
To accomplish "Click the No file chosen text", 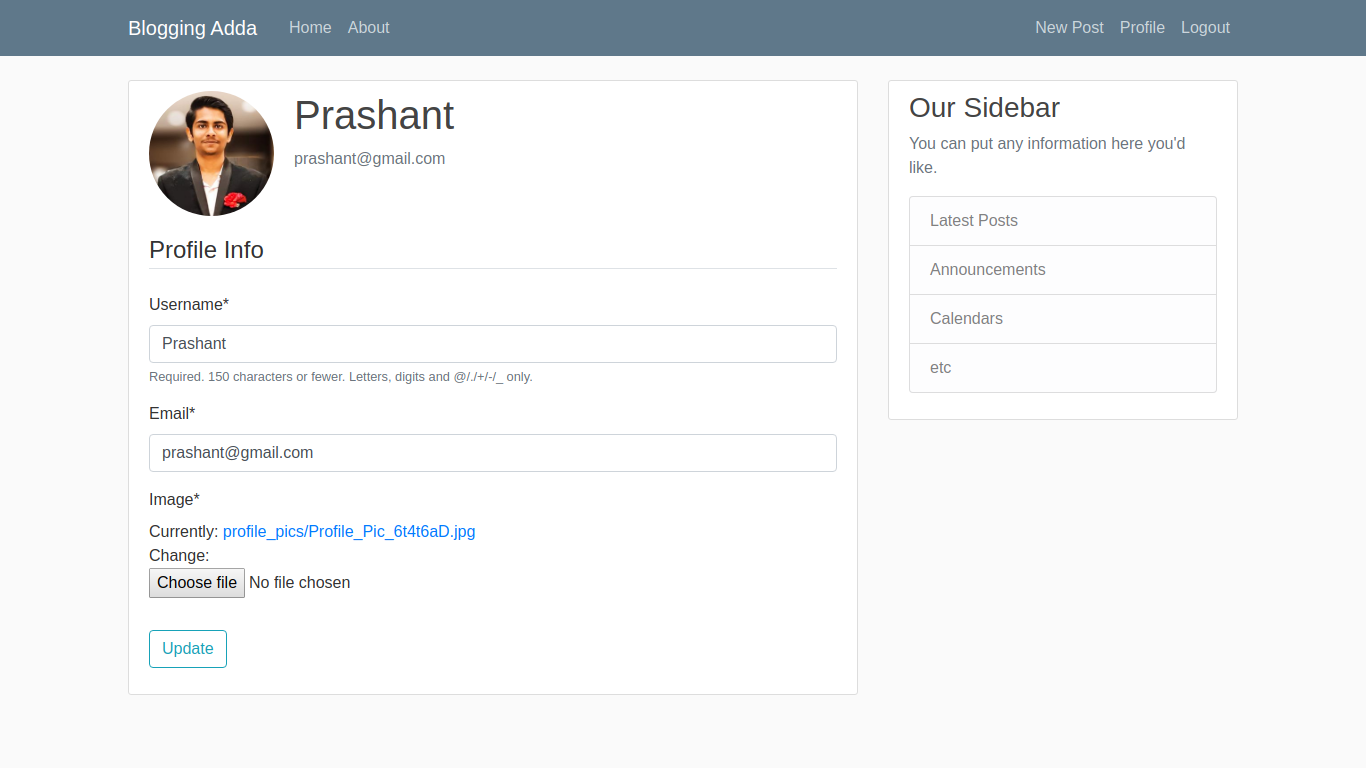I will pos(299,583).
